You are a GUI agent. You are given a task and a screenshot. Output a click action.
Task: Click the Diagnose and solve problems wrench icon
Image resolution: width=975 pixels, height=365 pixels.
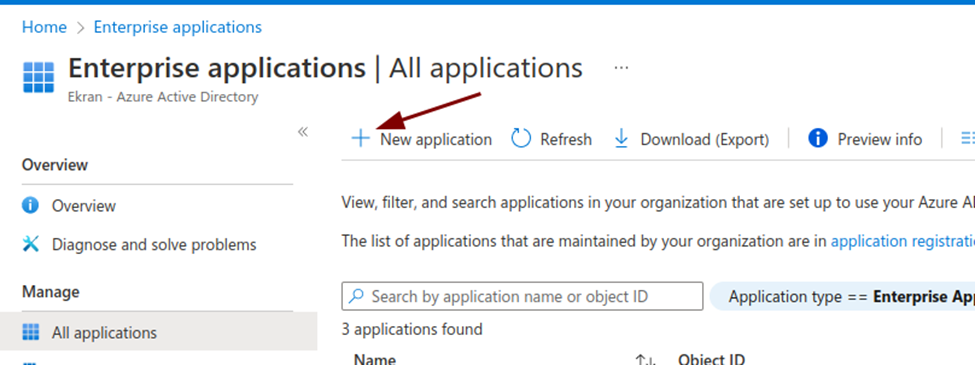coord(30,244)
